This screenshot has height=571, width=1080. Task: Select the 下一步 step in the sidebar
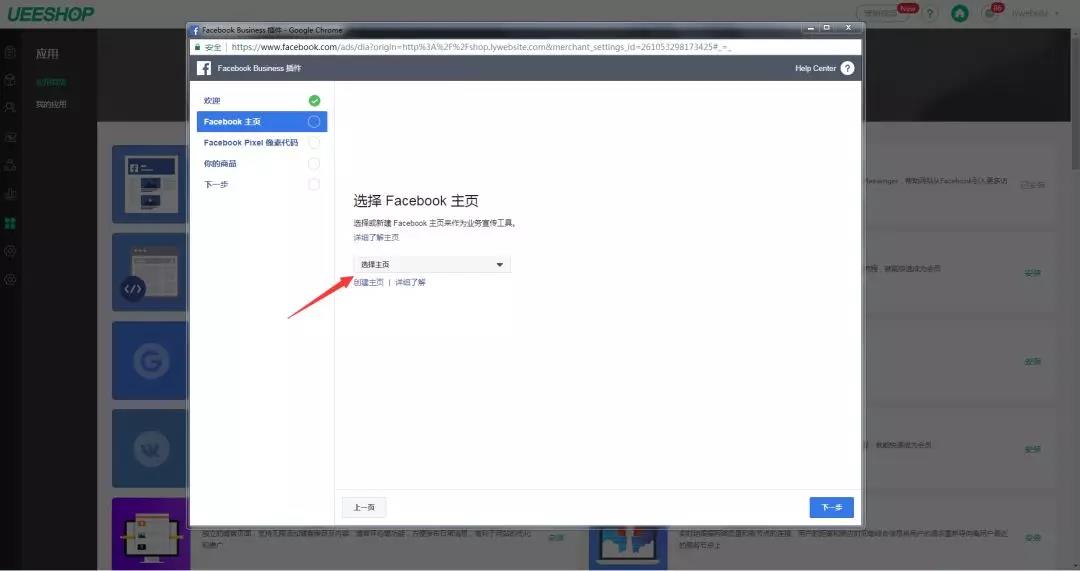(x=262, y=185)
